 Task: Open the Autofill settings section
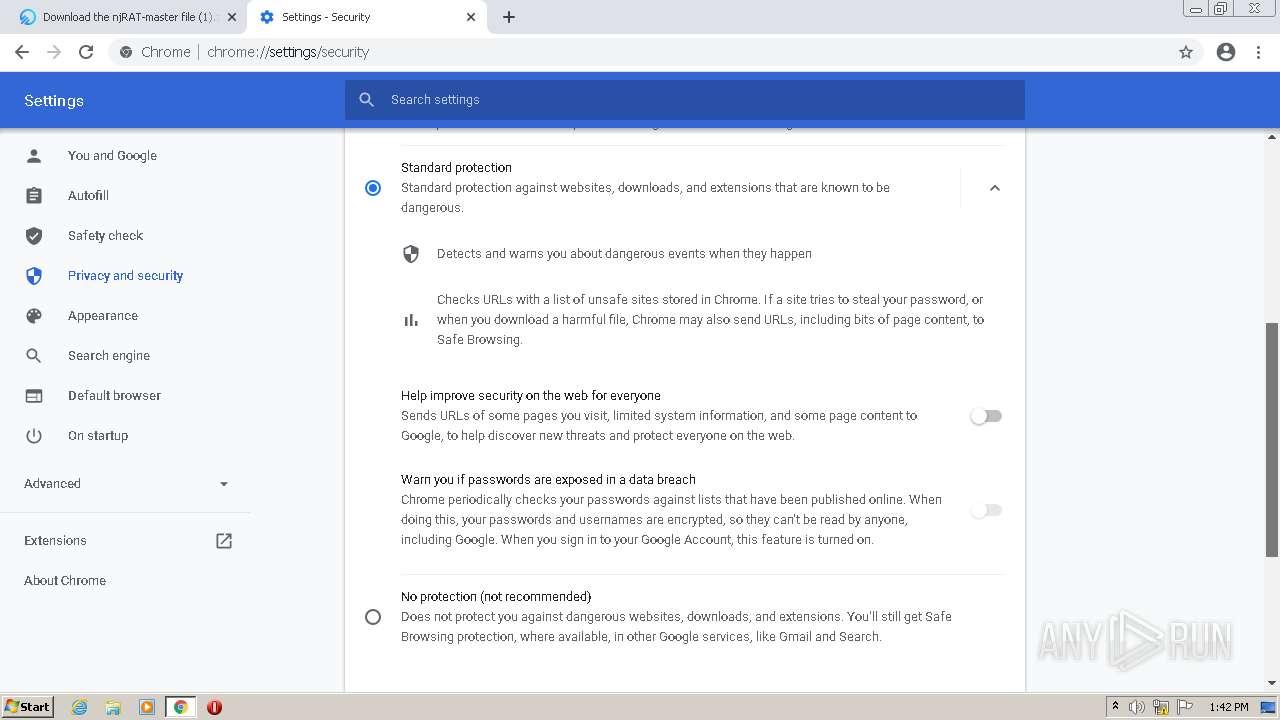point(88,195)
